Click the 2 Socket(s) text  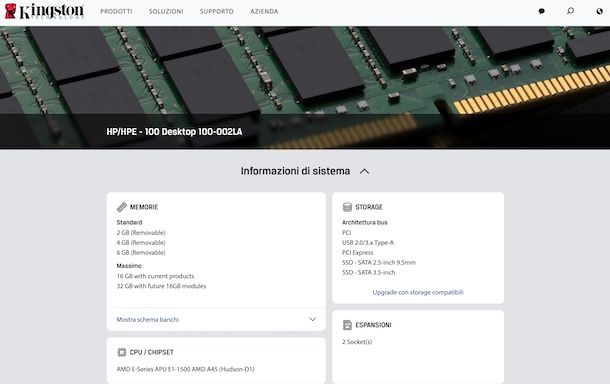pyautogui.click(x=357, y=342)
